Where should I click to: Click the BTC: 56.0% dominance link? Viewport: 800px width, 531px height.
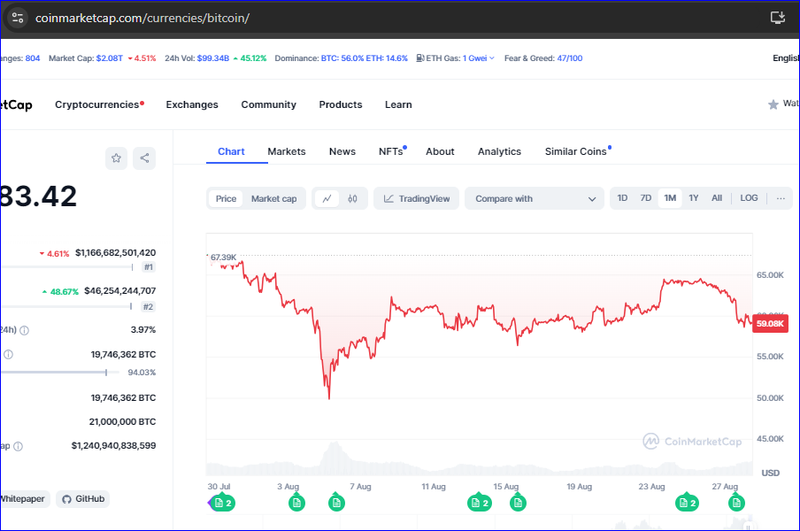coord(342,58)
